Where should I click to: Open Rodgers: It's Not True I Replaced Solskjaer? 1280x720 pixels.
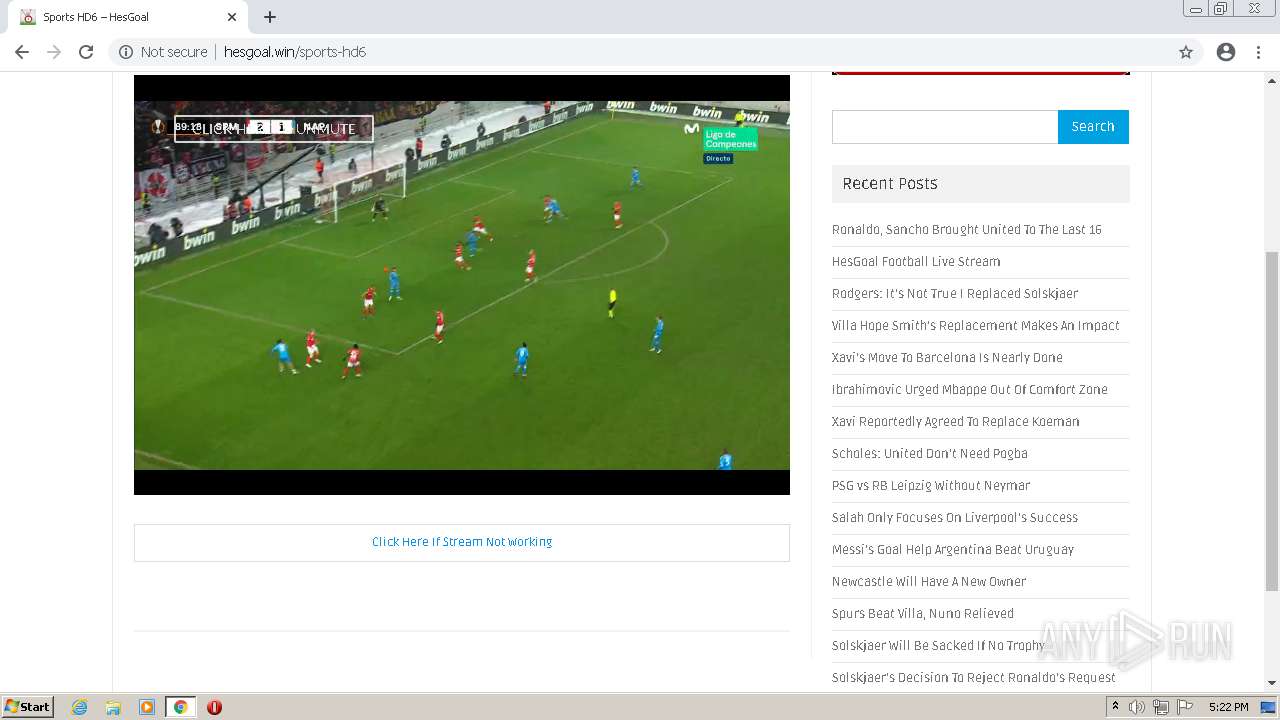(x=955, y=294)
